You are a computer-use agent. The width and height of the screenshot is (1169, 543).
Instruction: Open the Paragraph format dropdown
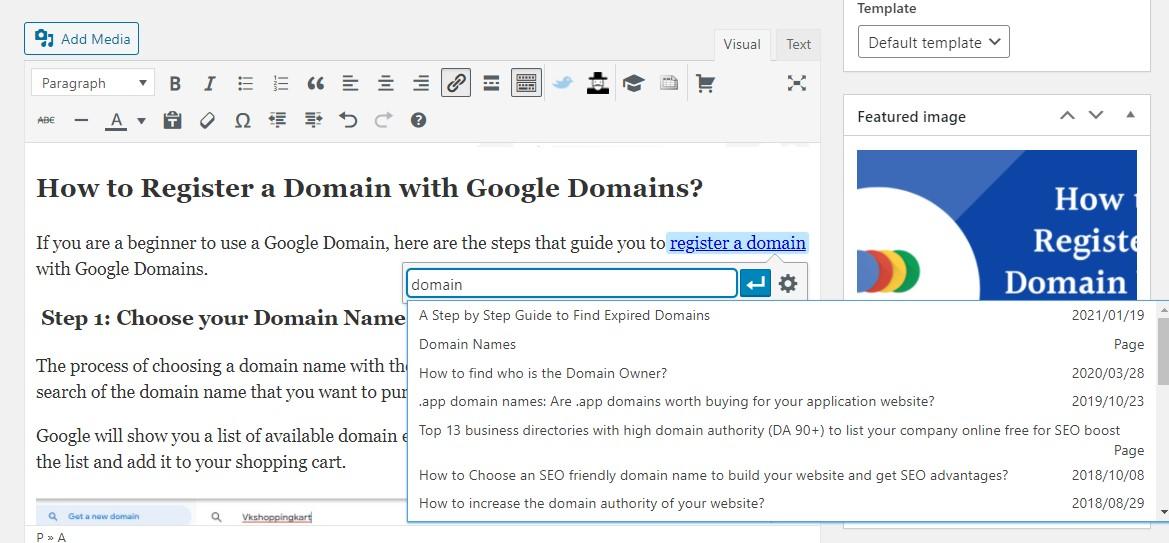pyautogui.click(x=92, y=84)
